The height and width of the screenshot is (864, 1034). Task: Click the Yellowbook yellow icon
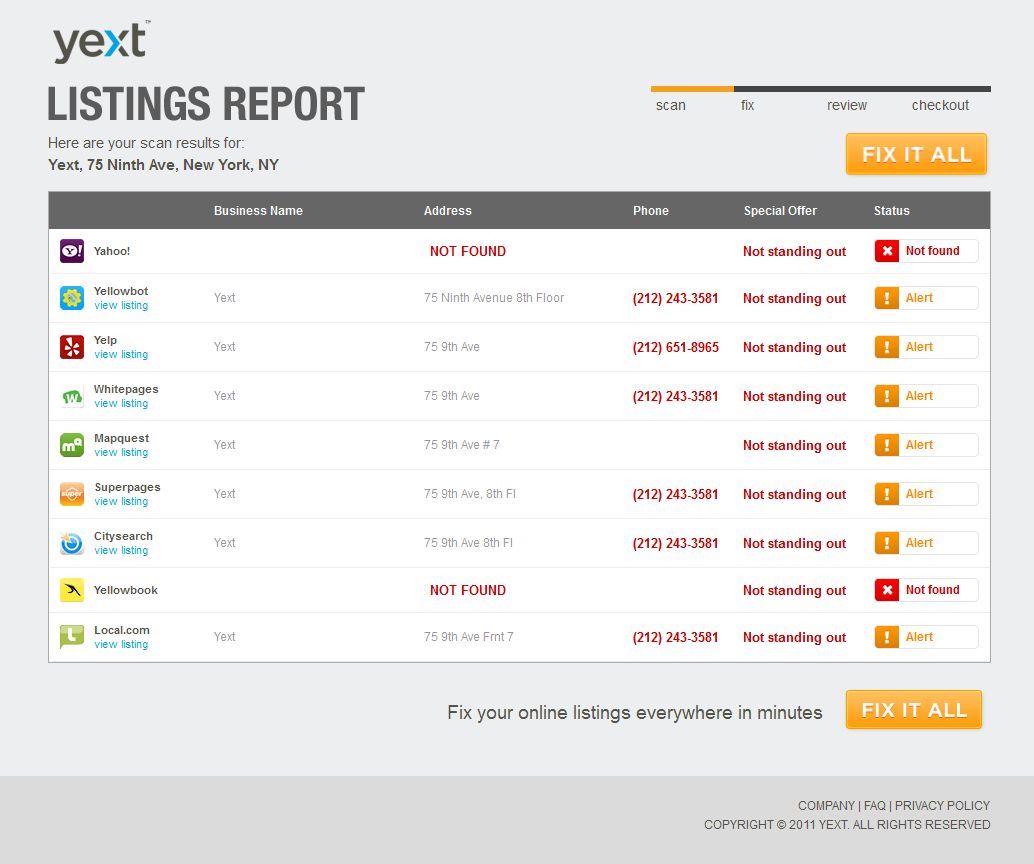(72, 590)
